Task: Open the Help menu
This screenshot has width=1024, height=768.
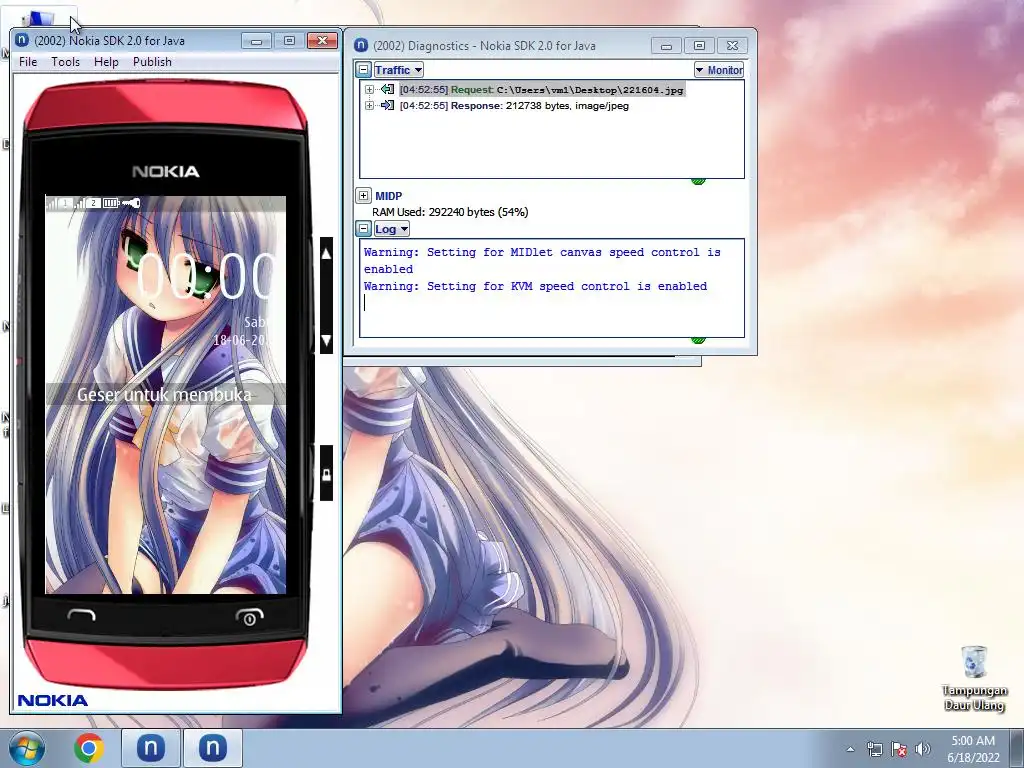Action: click(106, 61)
